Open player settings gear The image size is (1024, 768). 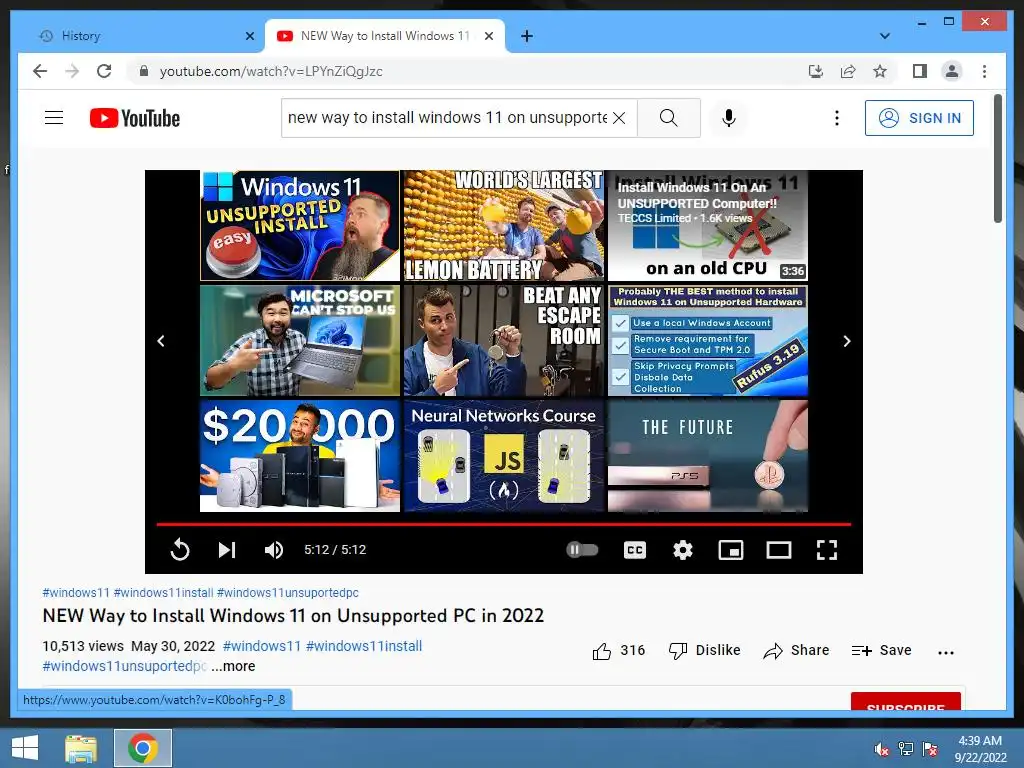682,550
